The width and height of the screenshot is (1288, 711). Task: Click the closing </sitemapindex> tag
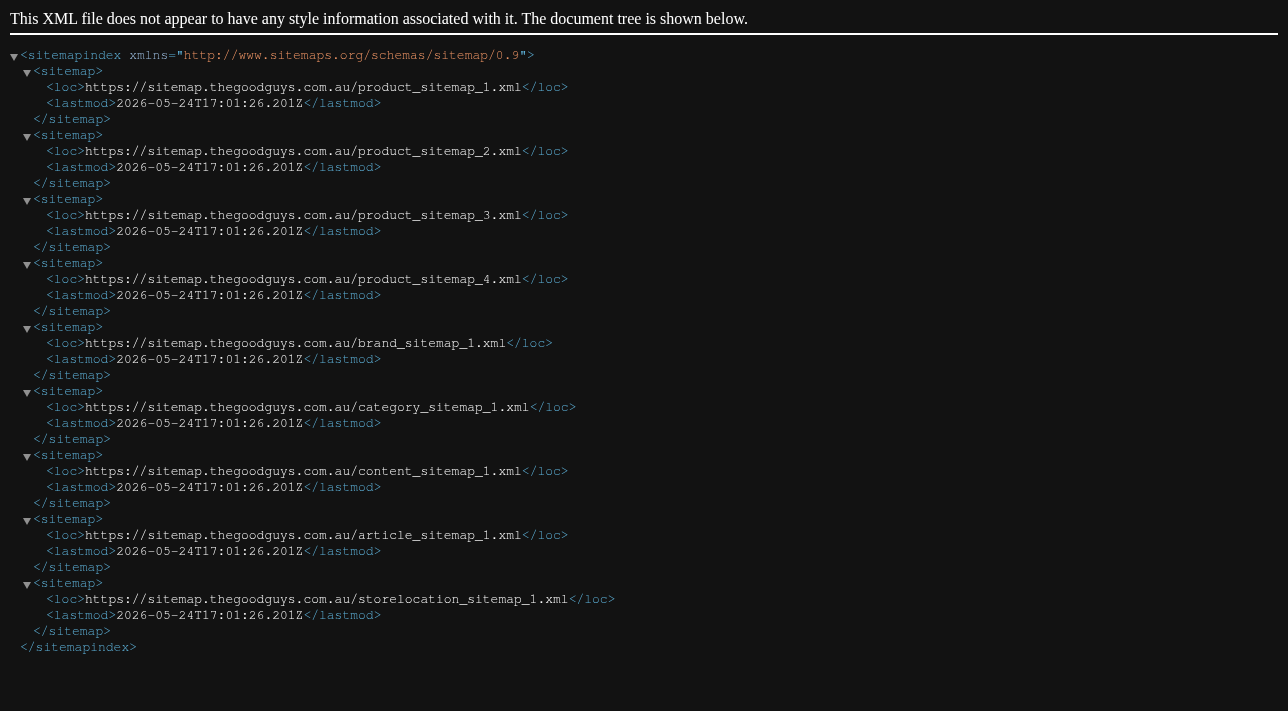pyautogui.click(x=78, y=648)
